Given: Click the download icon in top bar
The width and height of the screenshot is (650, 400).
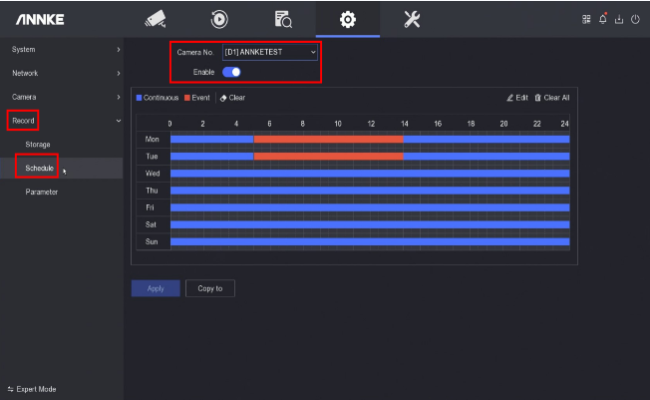Looking at the screenshot, I should 620,19.
